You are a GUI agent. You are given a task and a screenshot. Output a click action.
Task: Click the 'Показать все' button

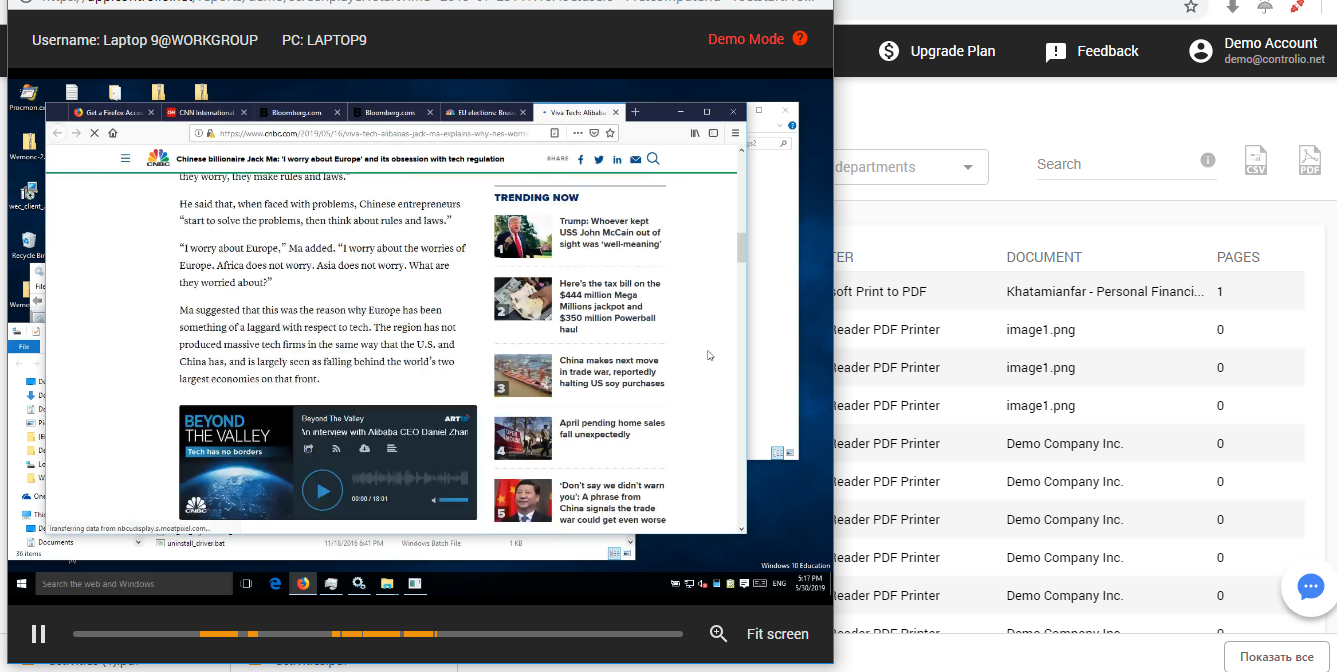point(1276,657)
